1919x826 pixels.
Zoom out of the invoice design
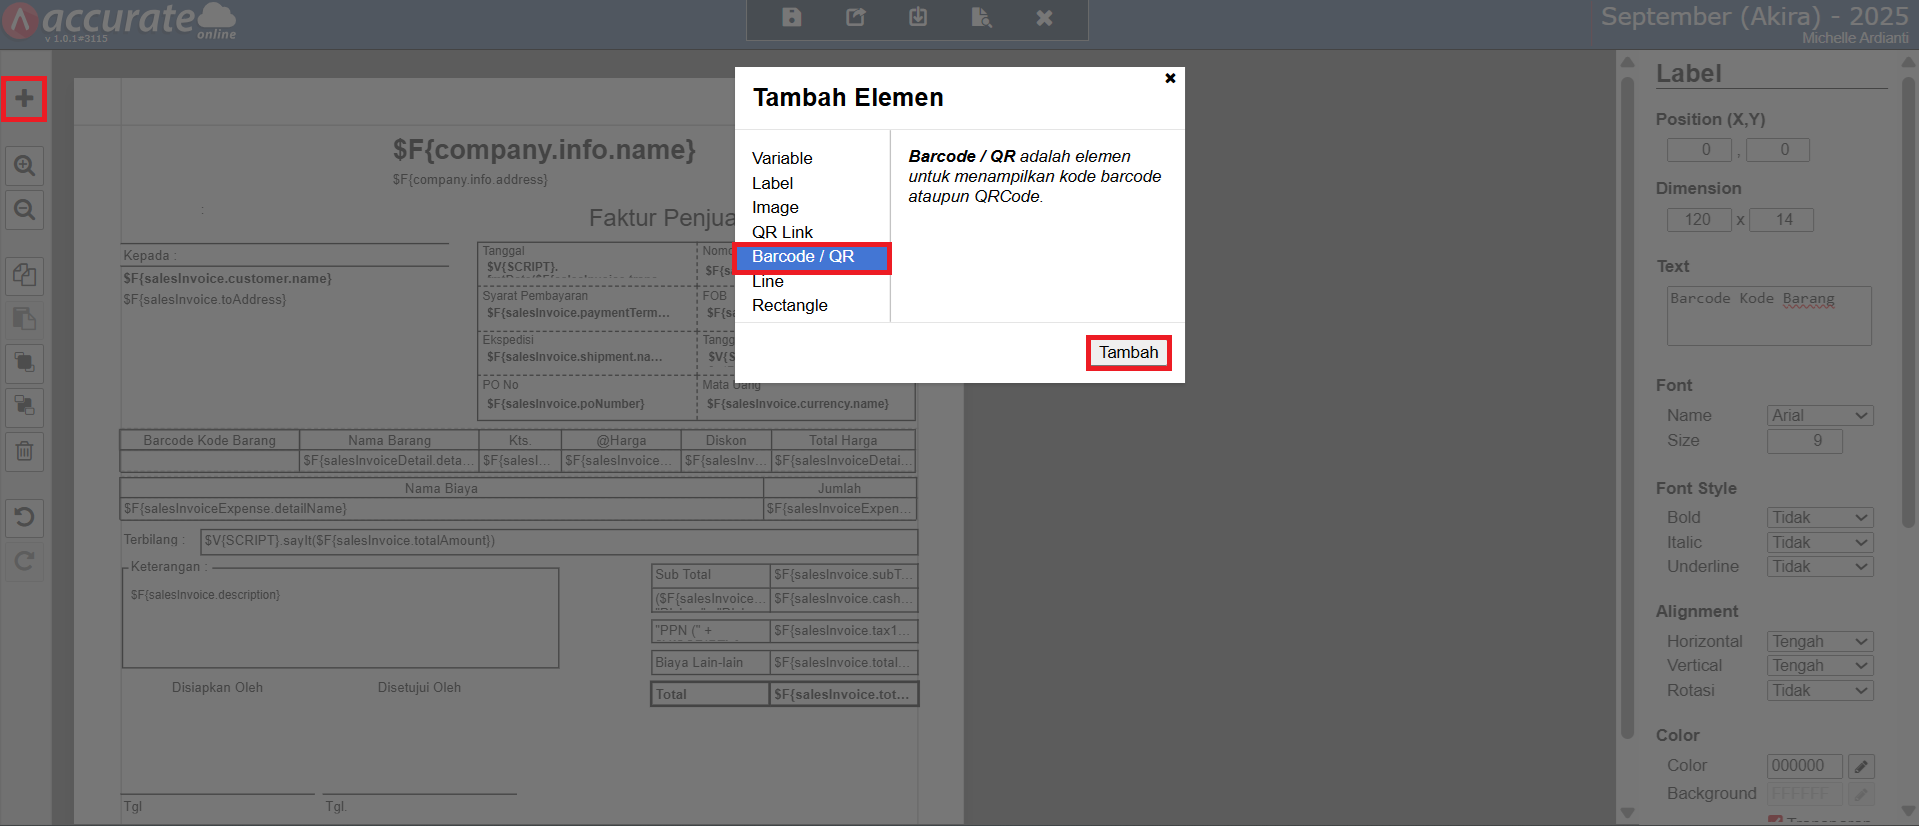(x=24, y=210)
